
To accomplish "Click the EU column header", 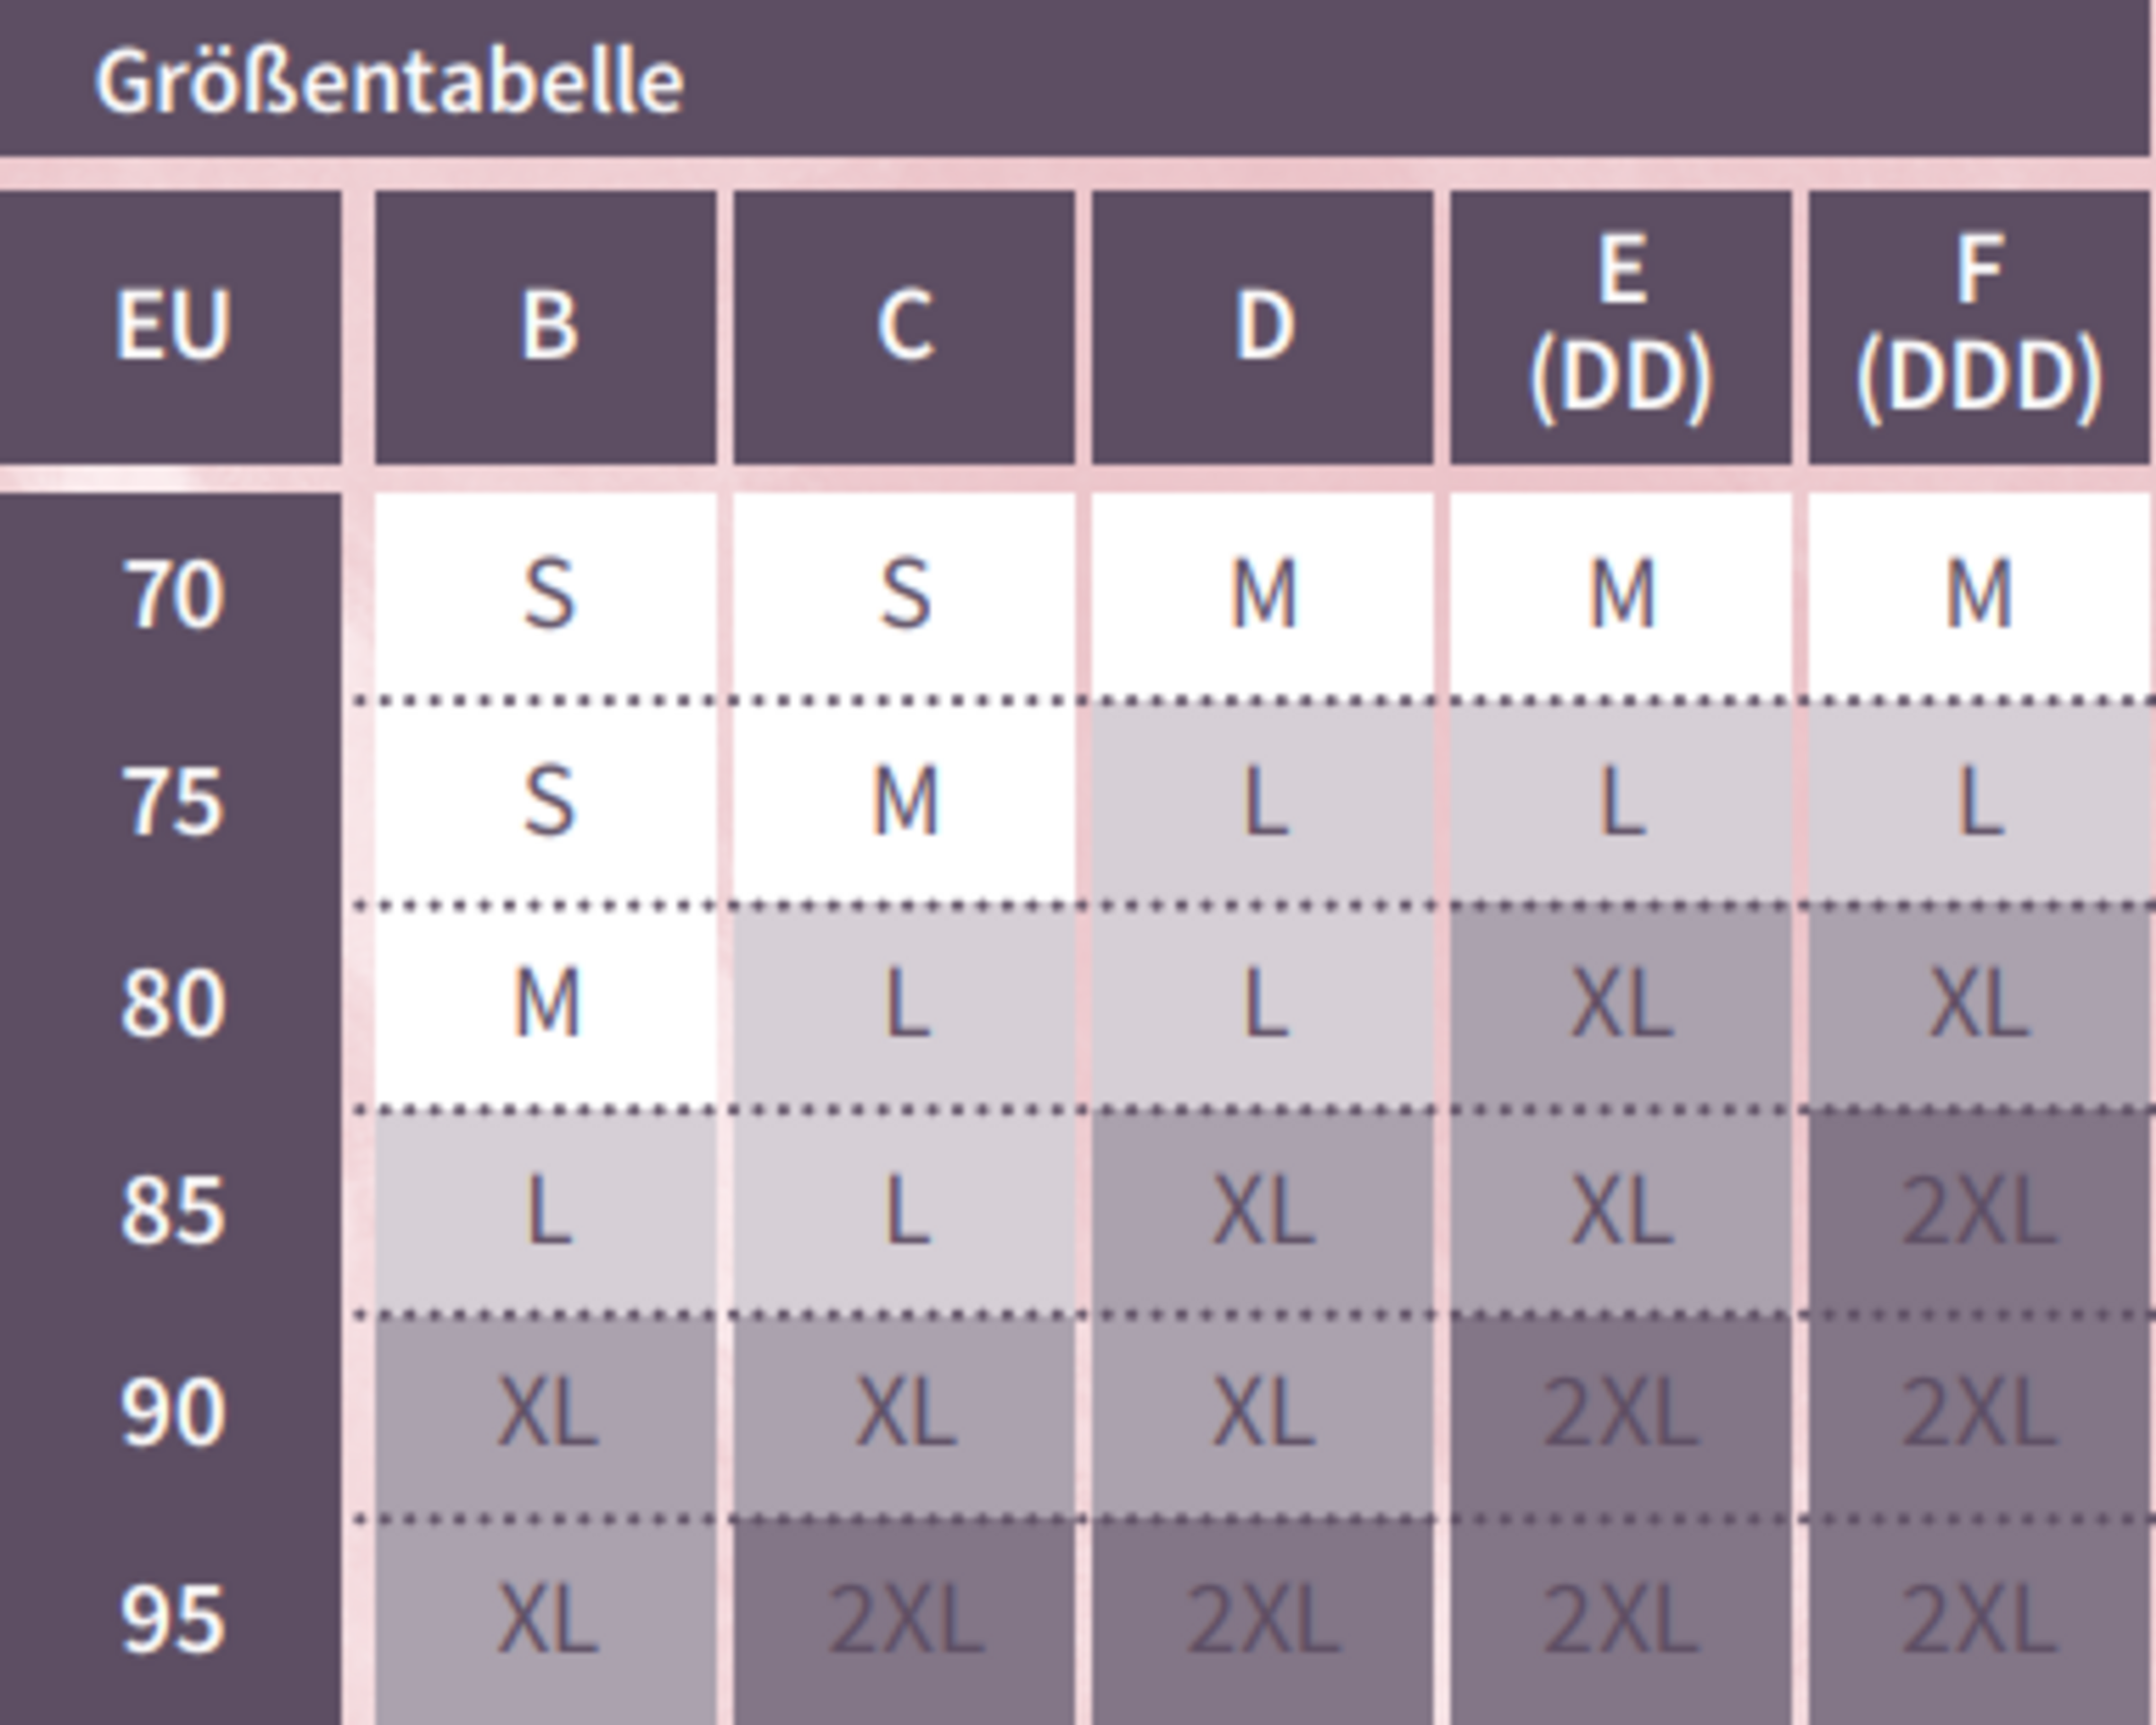I will pyautogui.click(x=172, y=325).
